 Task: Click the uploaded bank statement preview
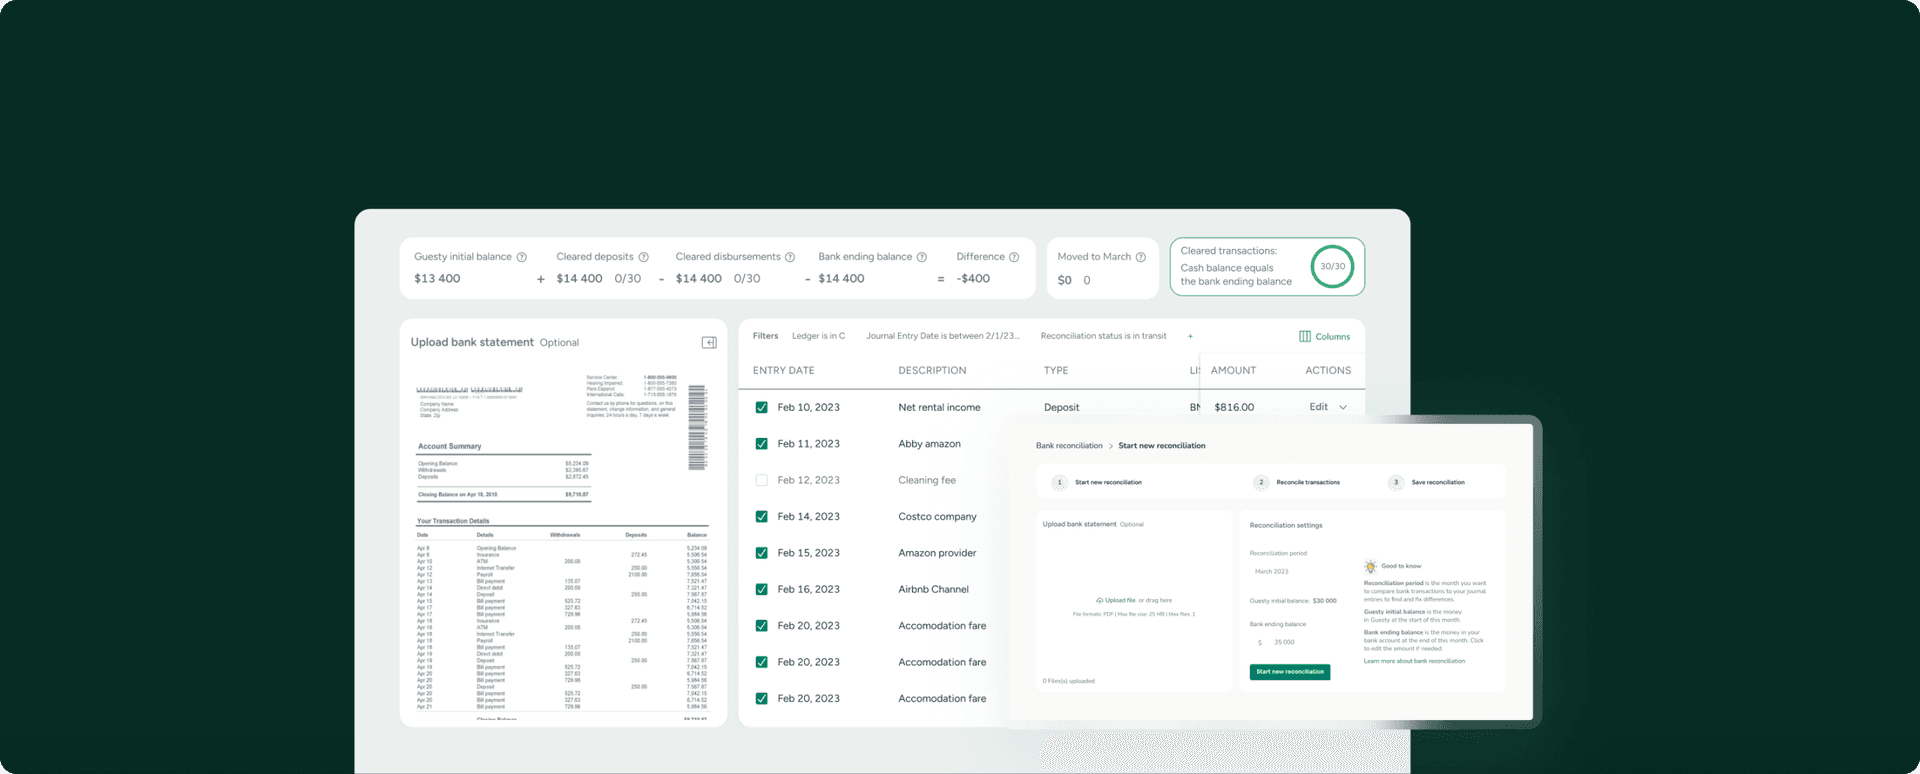tap(562, 545)
